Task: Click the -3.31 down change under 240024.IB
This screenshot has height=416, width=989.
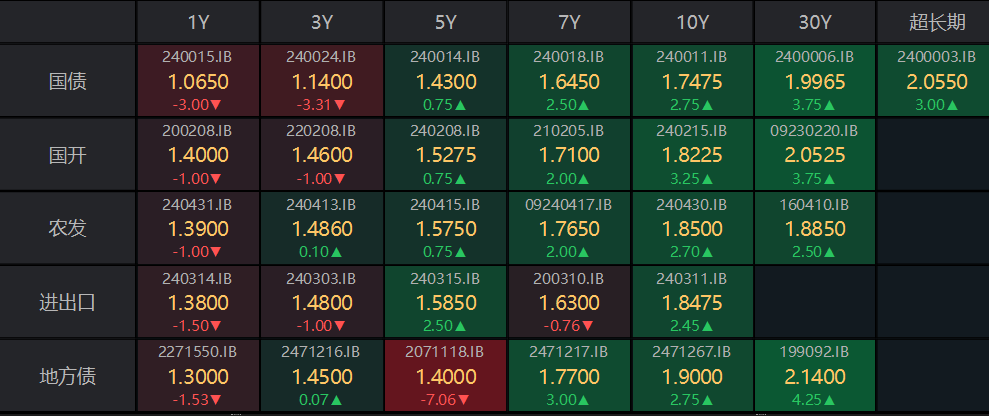Action: point(321,104)
